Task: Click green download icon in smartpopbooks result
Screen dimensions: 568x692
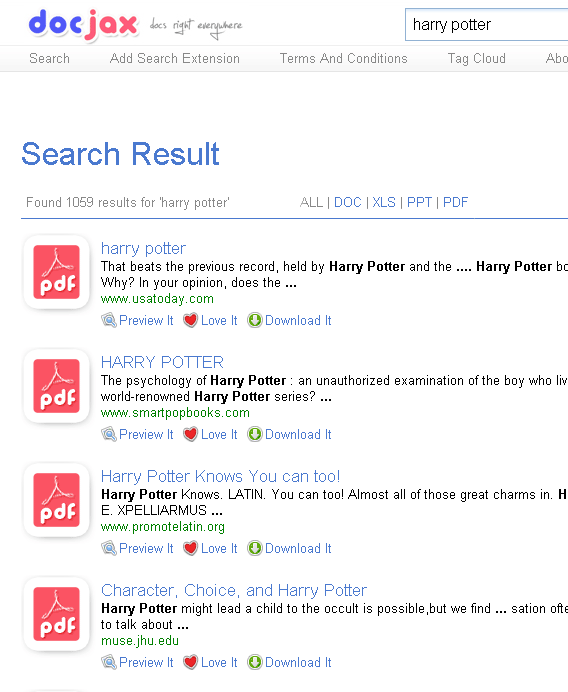Action: tap(255, 434)
